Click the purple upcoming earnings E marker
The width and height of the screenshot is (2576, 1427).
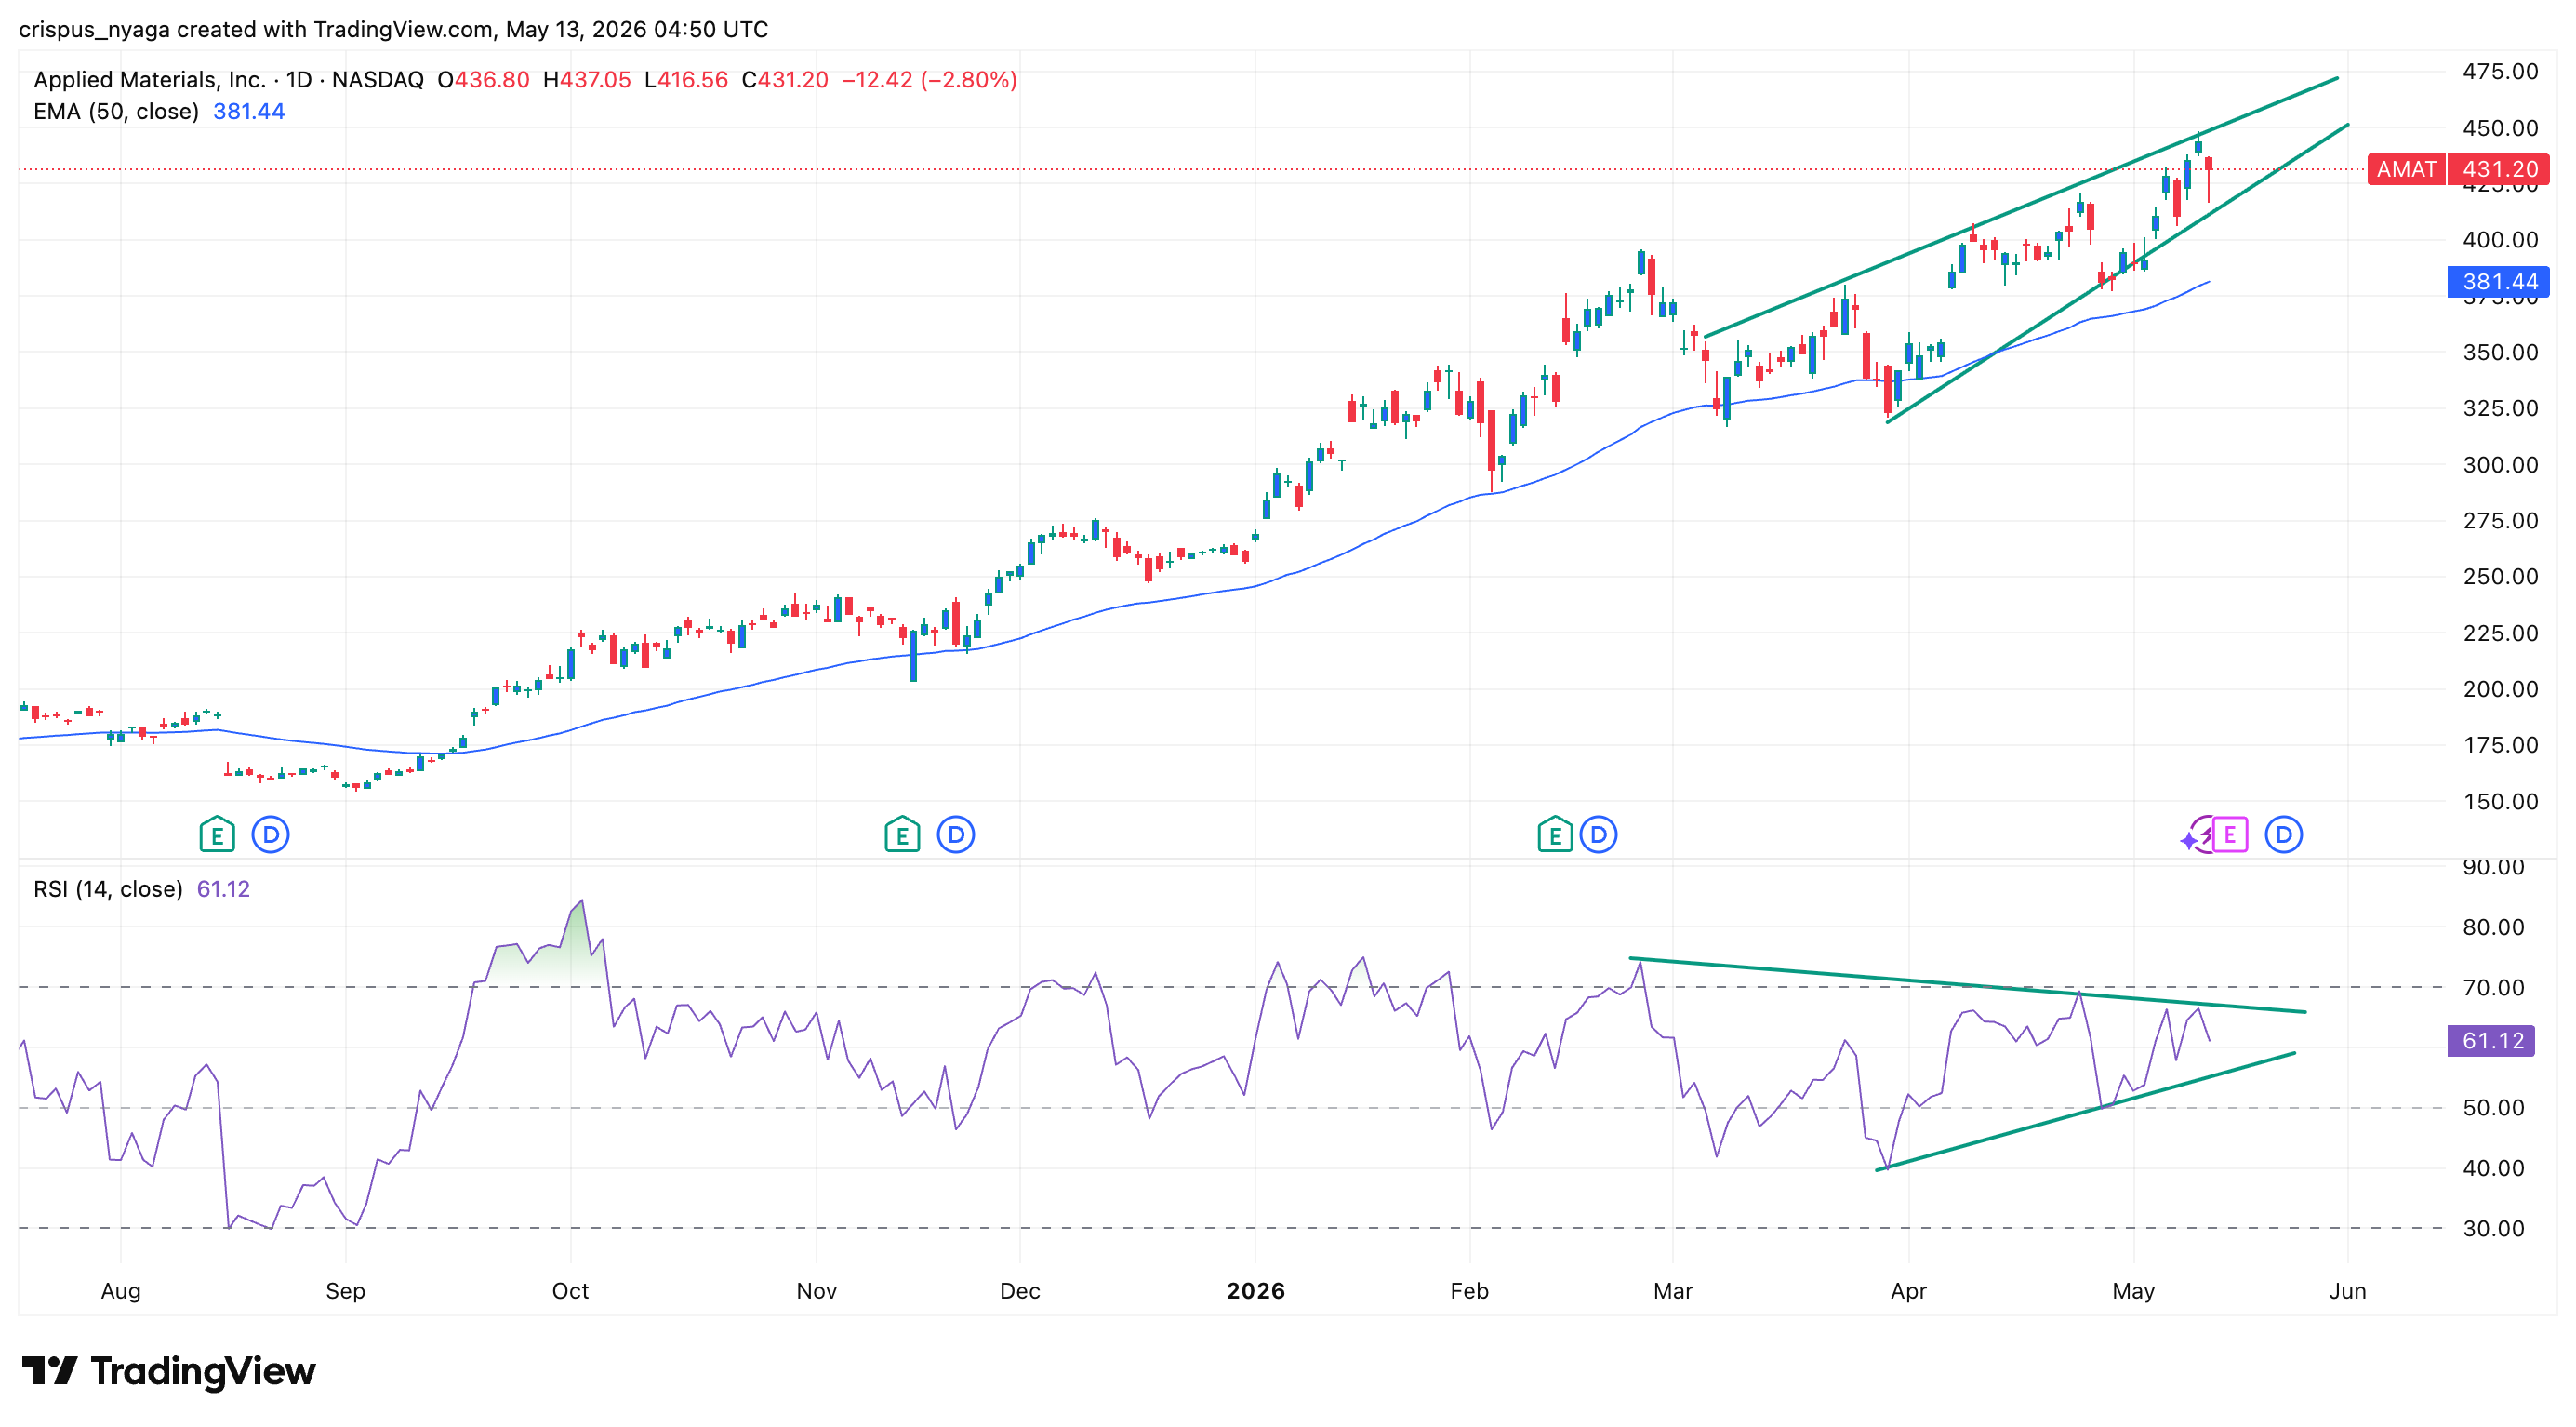point(2229,834)
